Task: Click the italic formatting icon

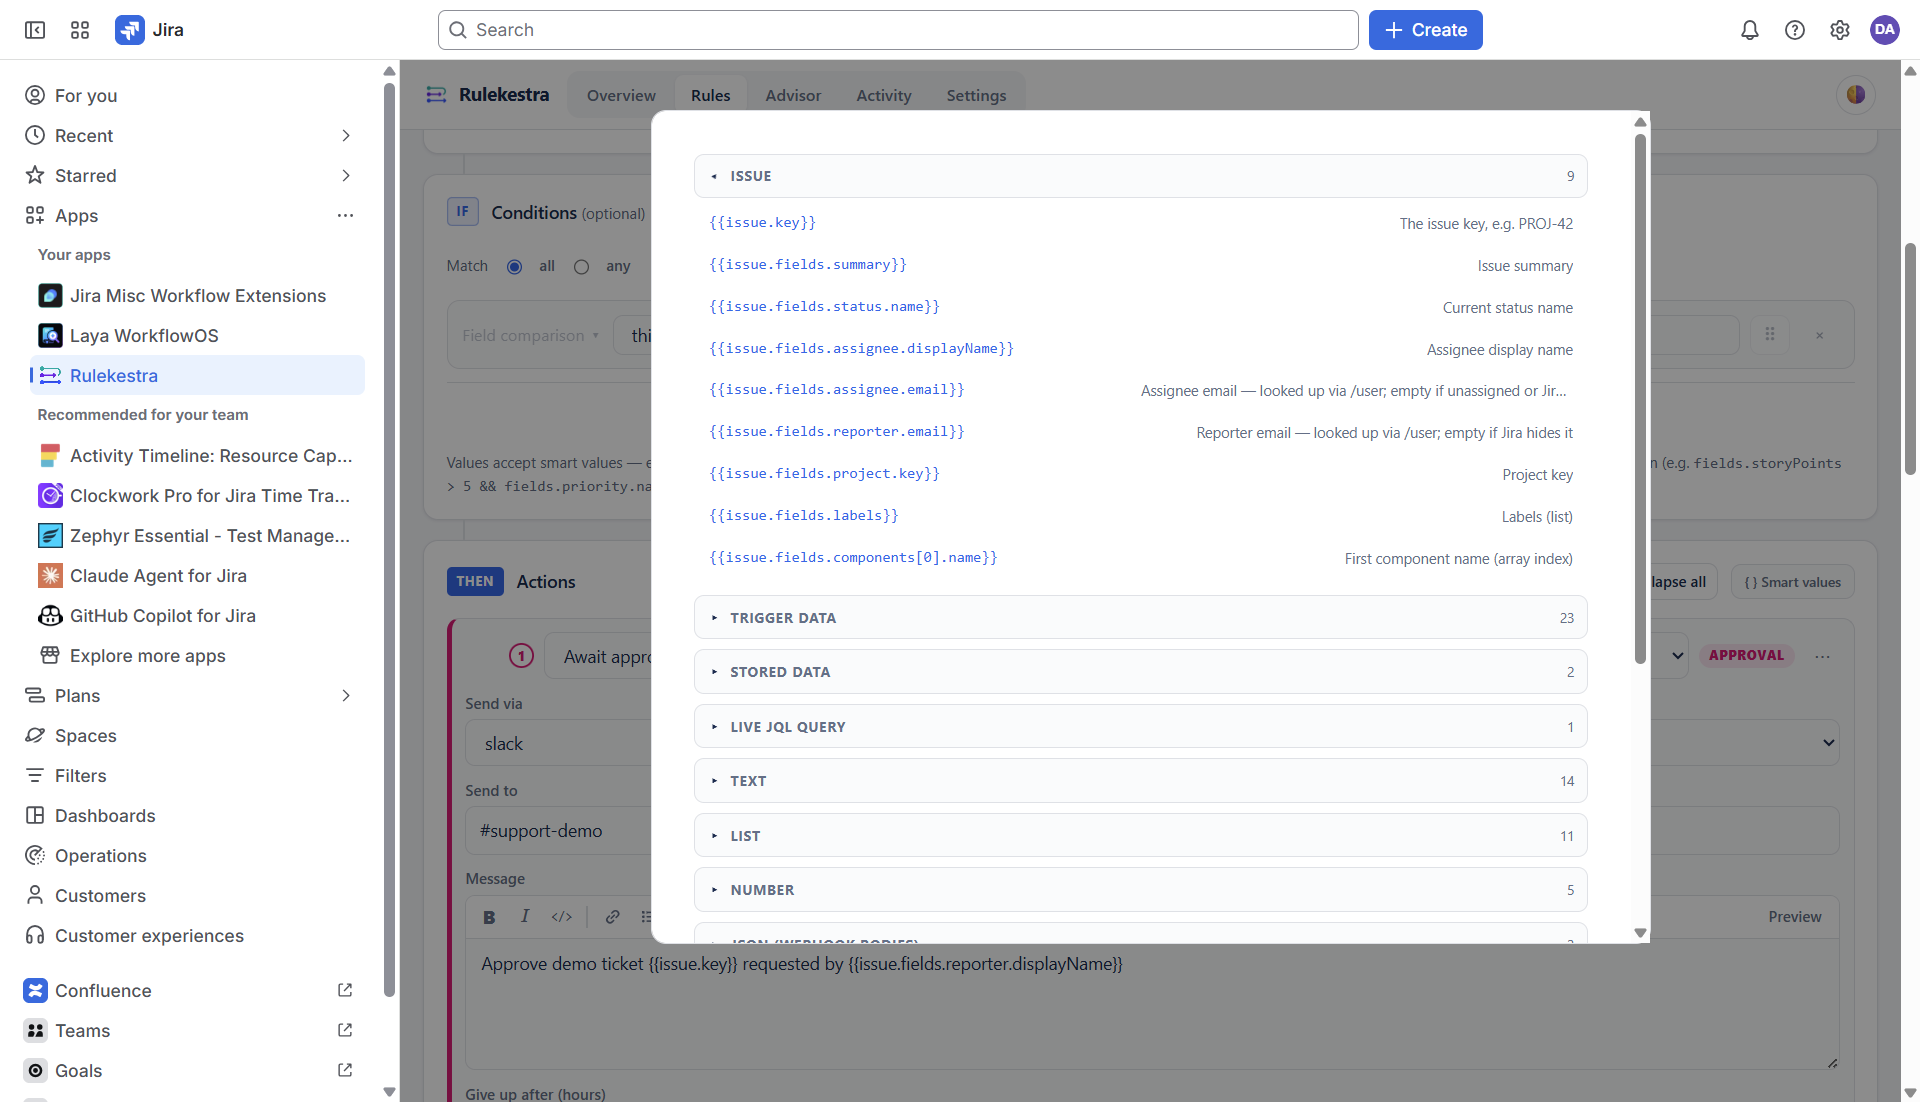Action: coord(525,917)
